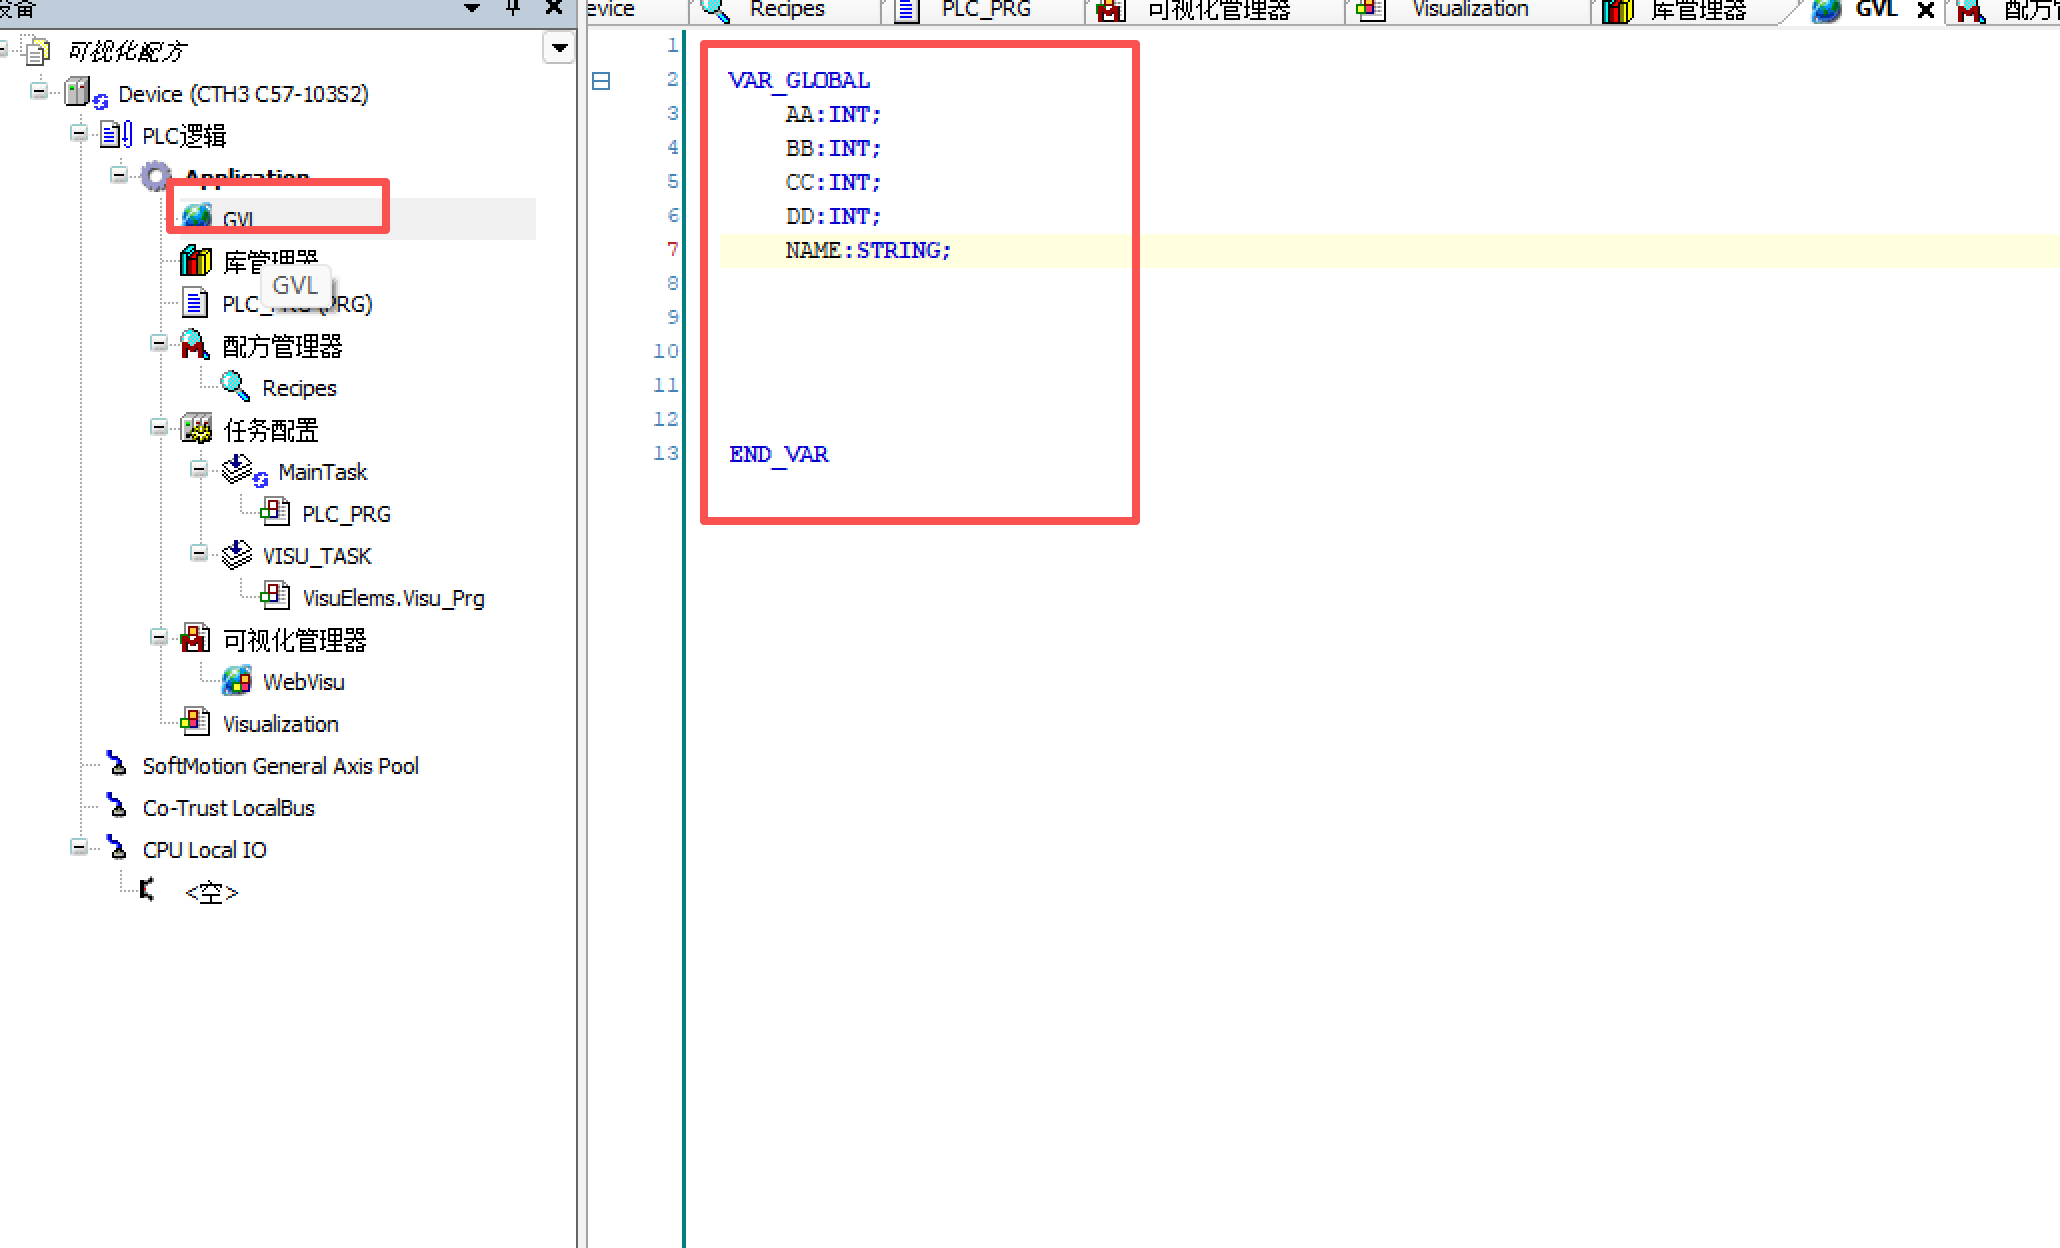Image resolution: width=2060 pixels, height=1248 pixels.
Task: Switch to the Visualization tab
Action: point(1469,10)
